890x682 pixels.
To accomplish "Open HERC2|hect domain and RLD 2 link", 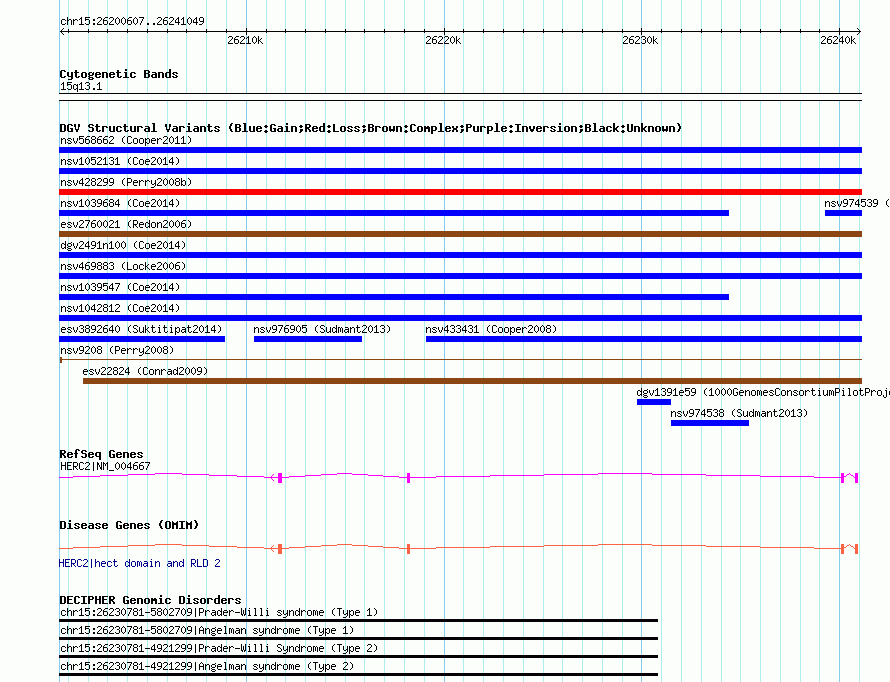I will pyautogui.click(x=140, y=563).
